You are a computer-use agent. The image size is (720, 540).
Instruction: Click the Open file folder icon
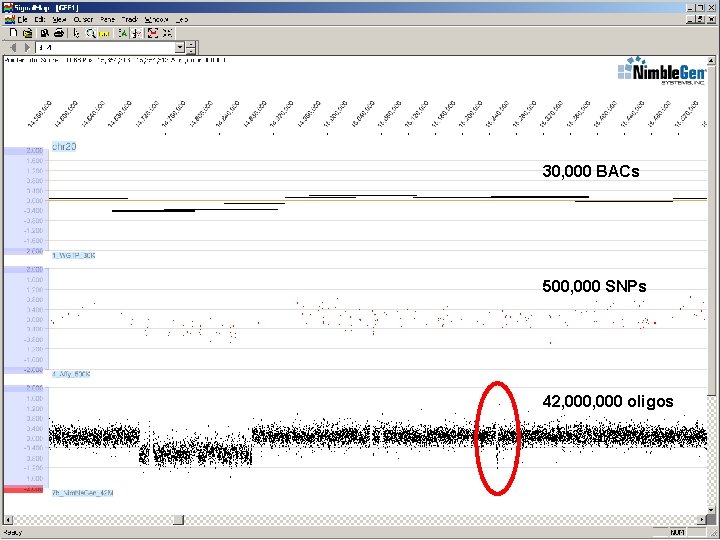click(x=28, y=33)
